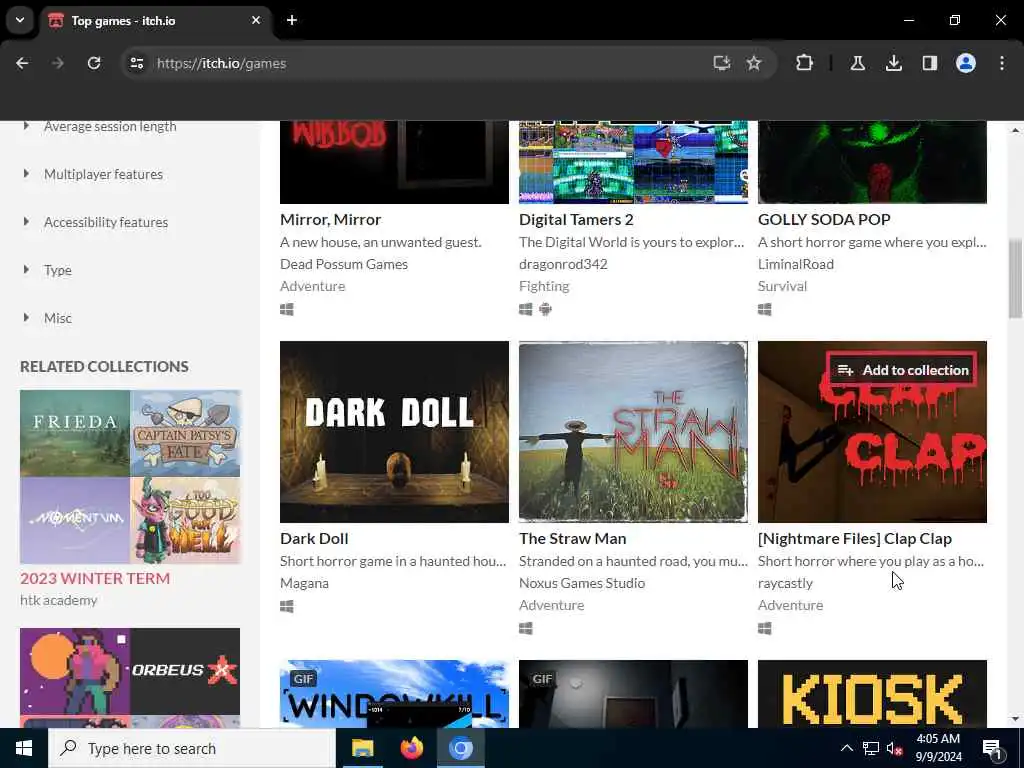Screen dimensions: 1024x768
Task: Open the raycastly developer link
Action: point(786,583)
